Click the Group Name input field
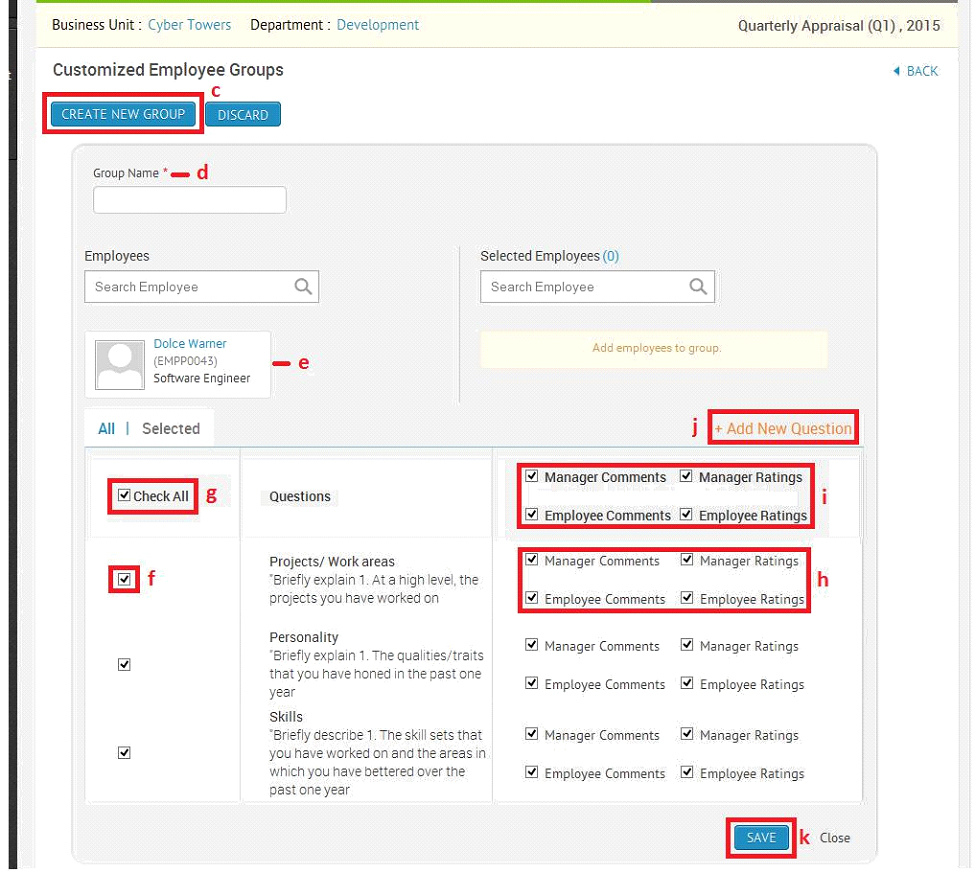 click(190, 200)
